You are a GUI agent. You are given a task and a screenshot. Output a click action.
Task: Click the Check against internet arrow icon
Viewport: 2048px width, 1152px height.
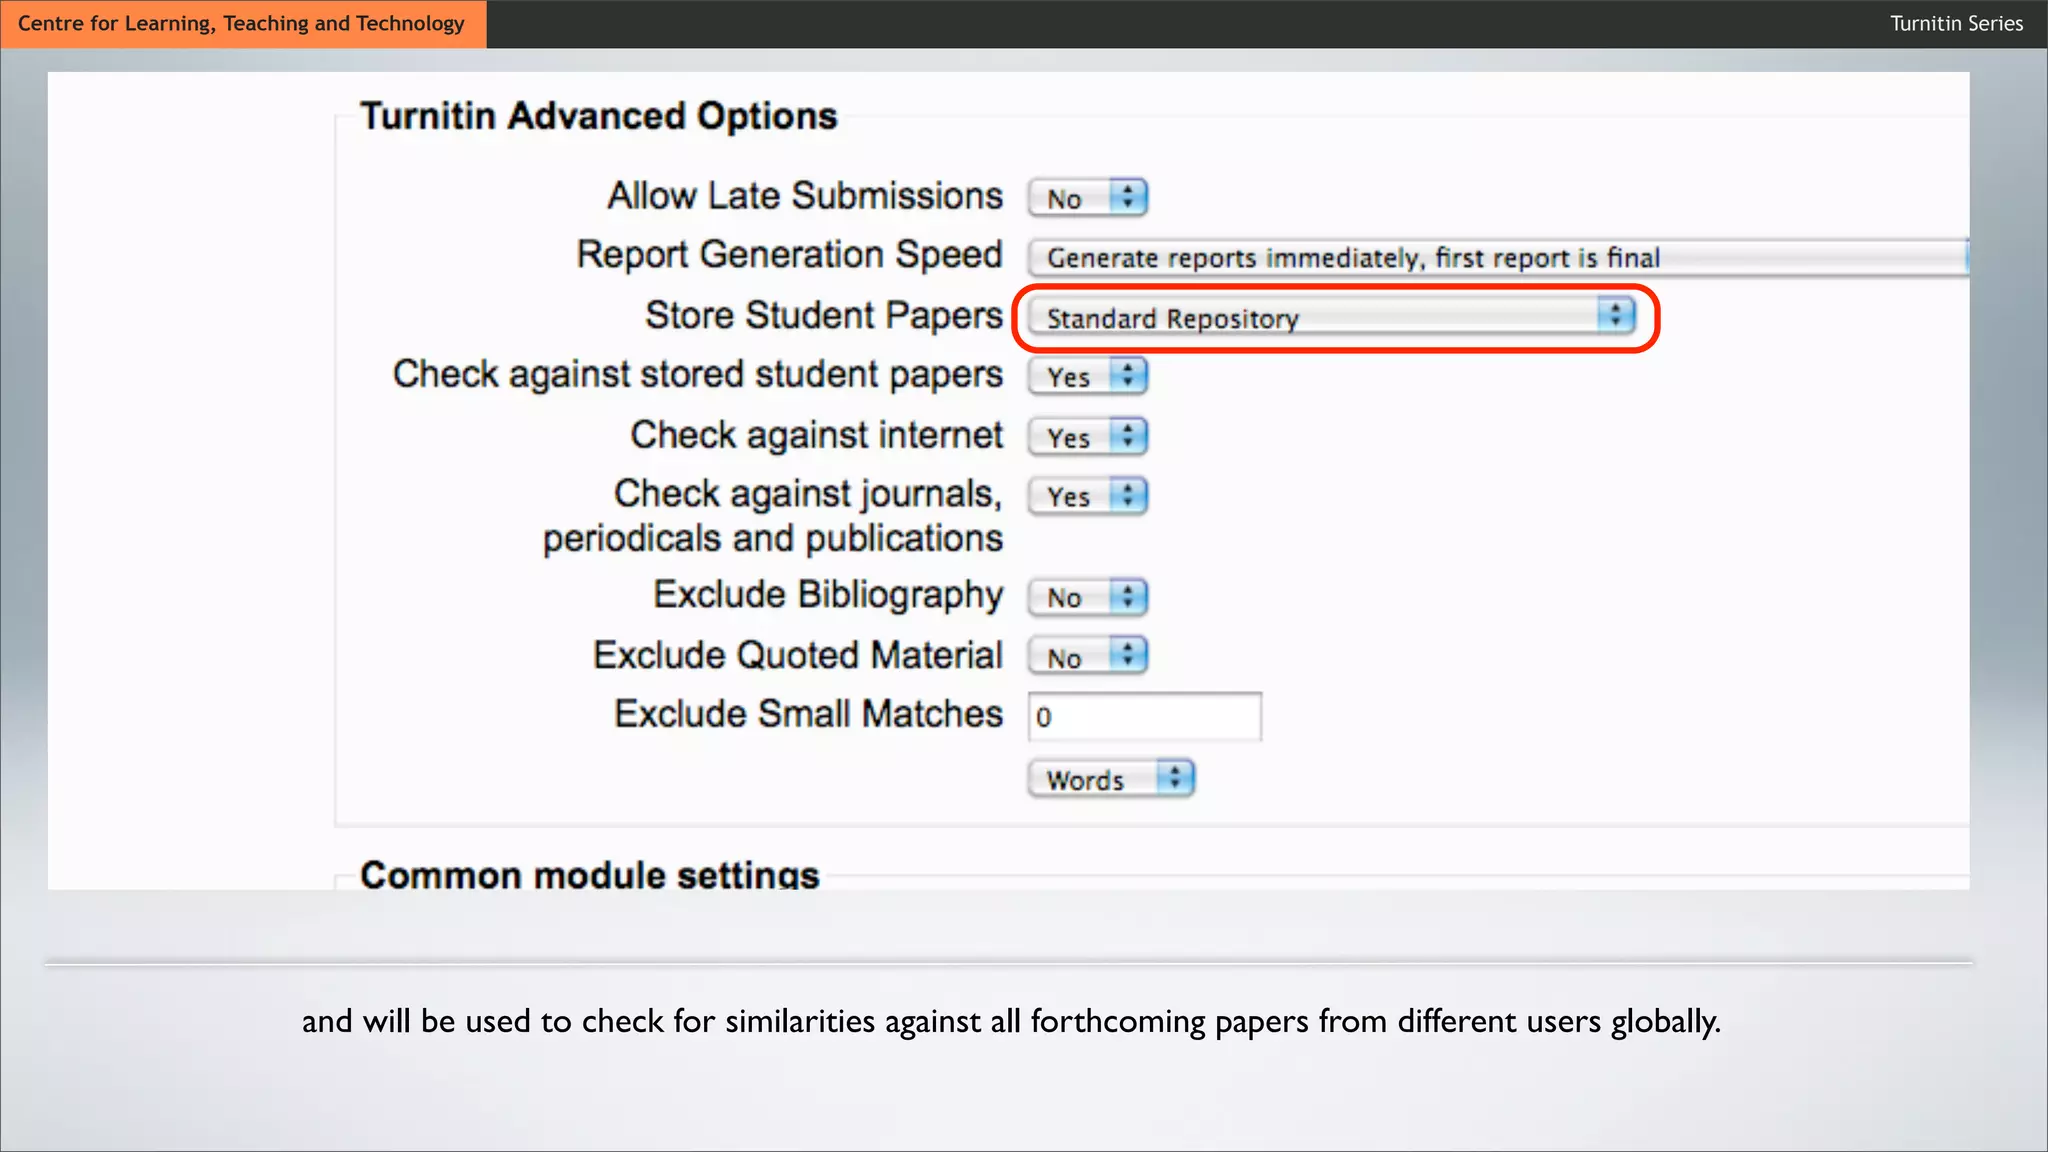click(x=1128, y=436)
